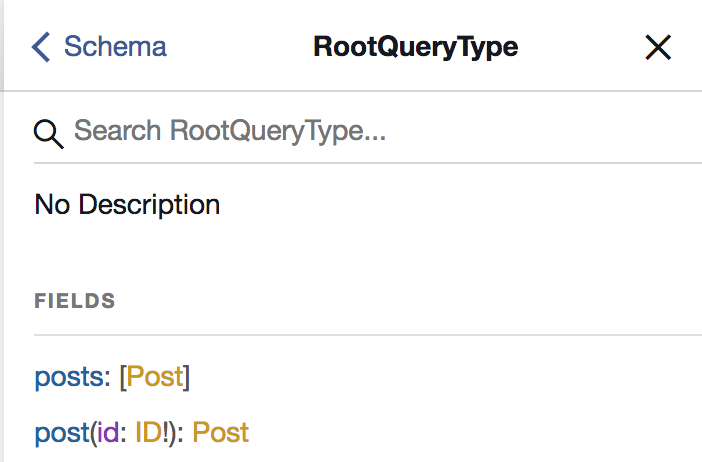The width and height of the screenshot is (702, 462).
Task: Click the opening bracket before Post
Action: click(x=122, y=378)
